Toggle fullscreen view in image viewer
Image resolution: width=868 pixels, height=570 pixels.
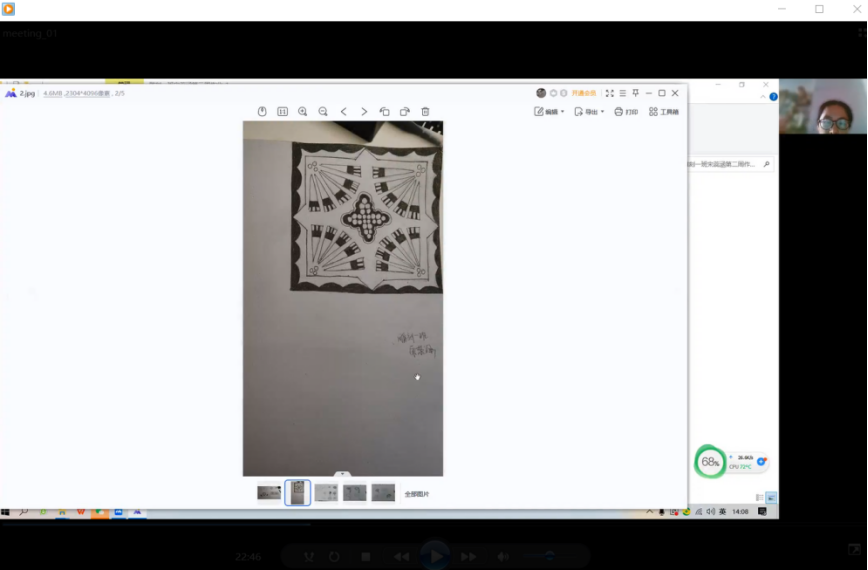(x=609, y=93)
